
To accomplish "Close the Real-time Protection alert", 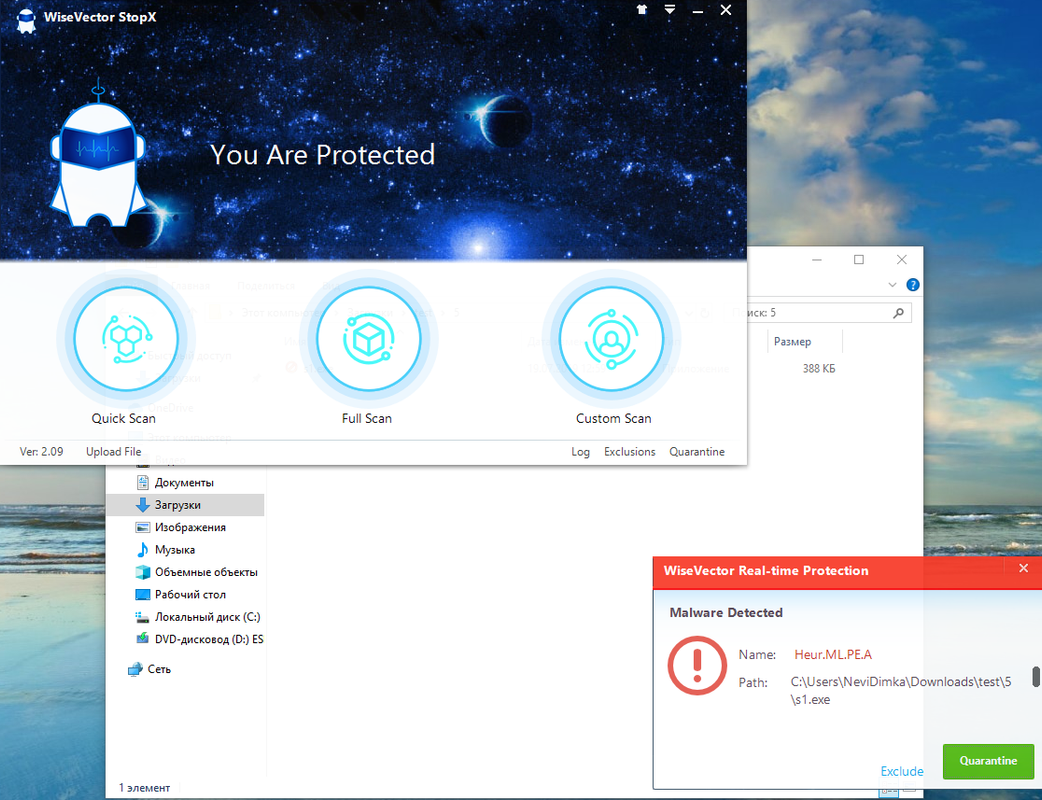I will coord(1023,568).
